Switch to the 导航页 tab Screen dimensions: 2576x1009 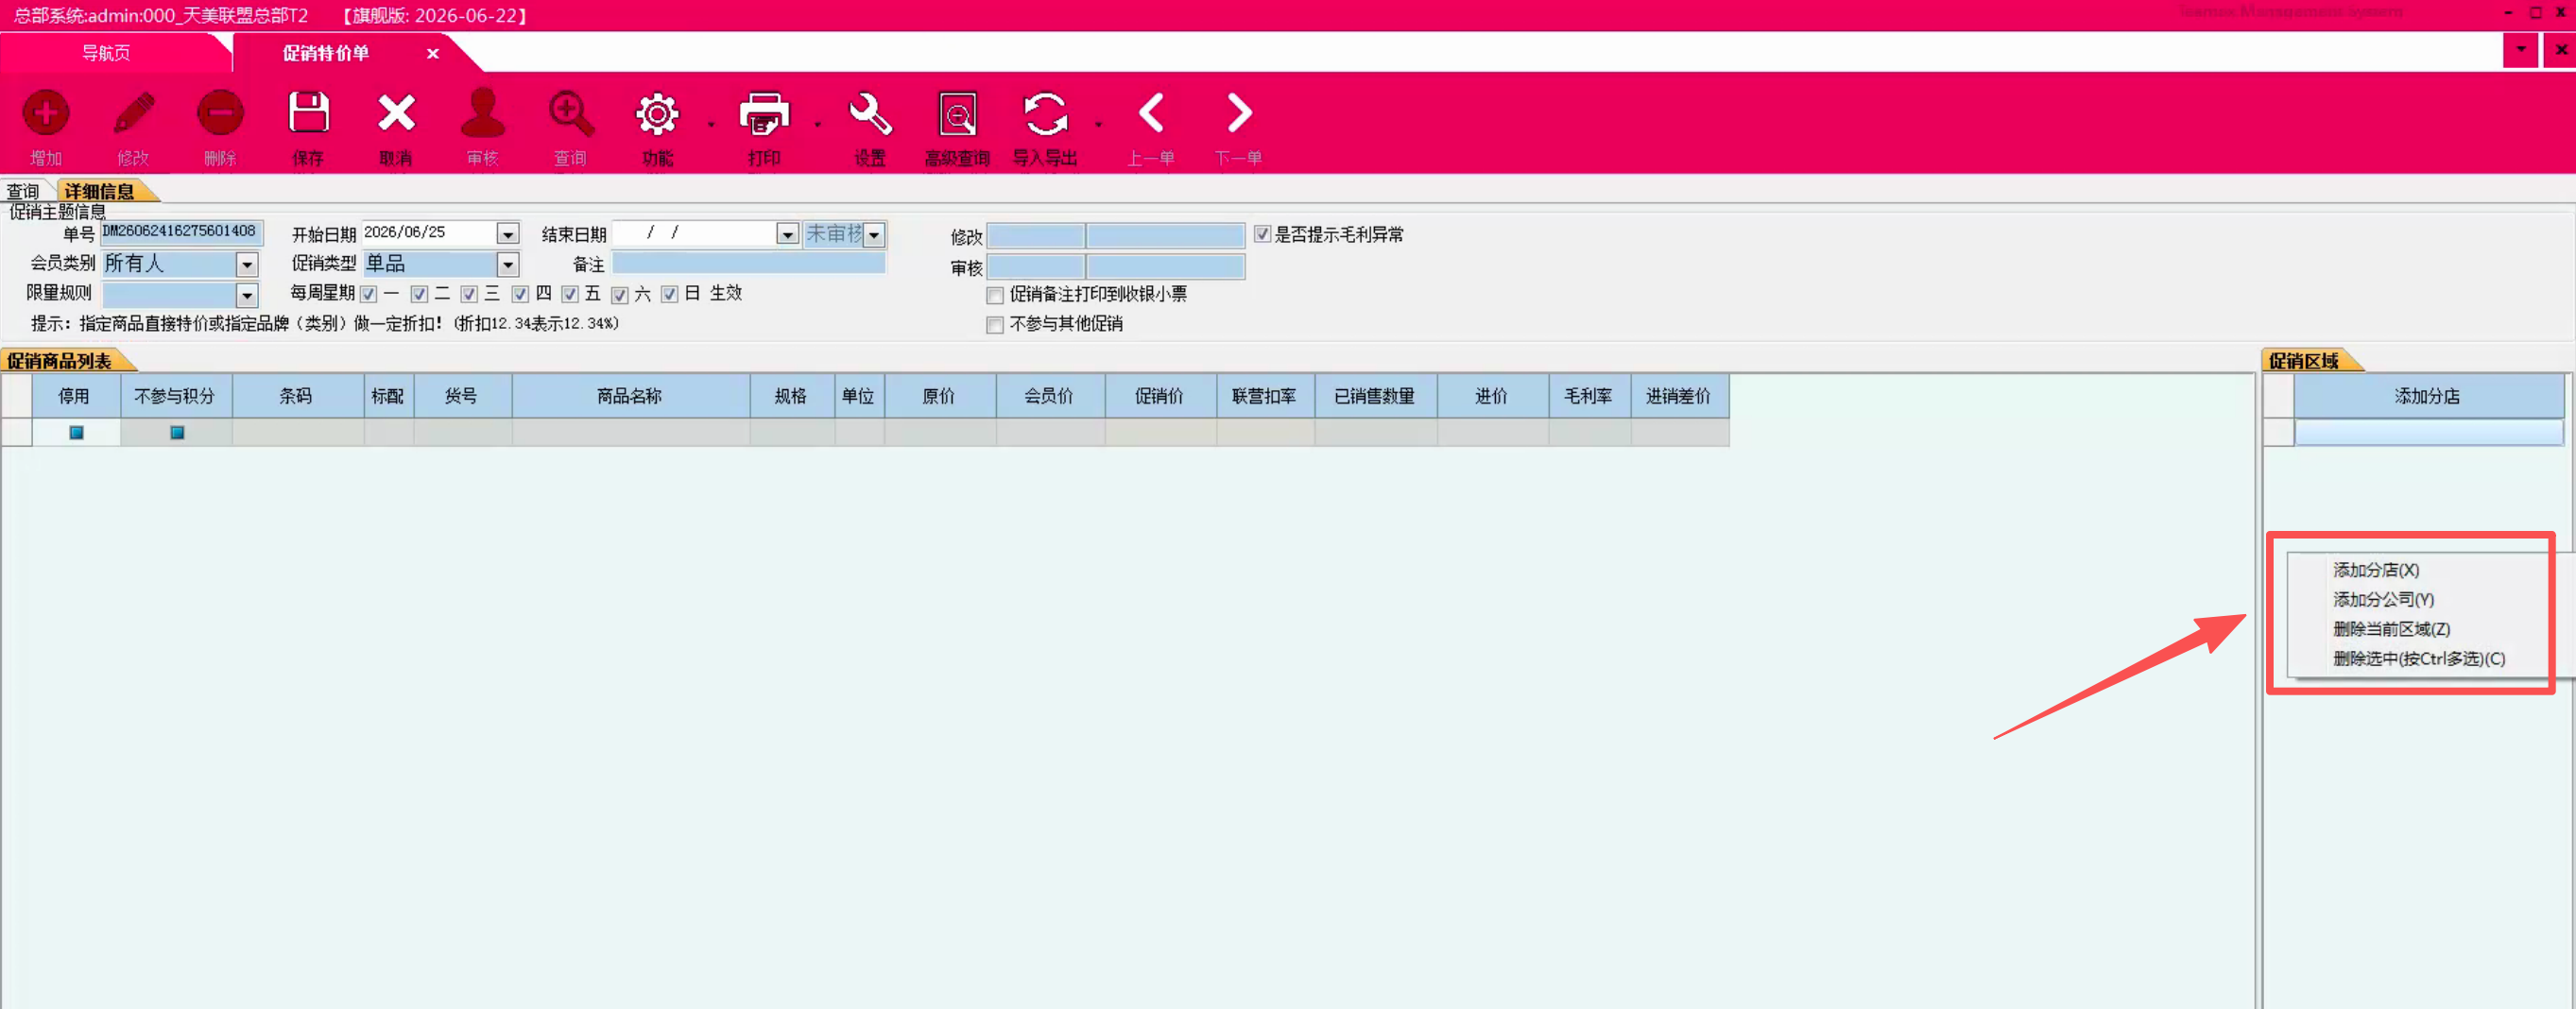106,53
